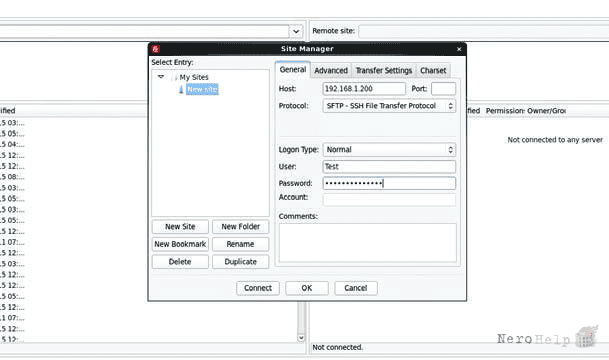
Task: Click the local file list scrollbar down arrow
Action: click(301, 337)
